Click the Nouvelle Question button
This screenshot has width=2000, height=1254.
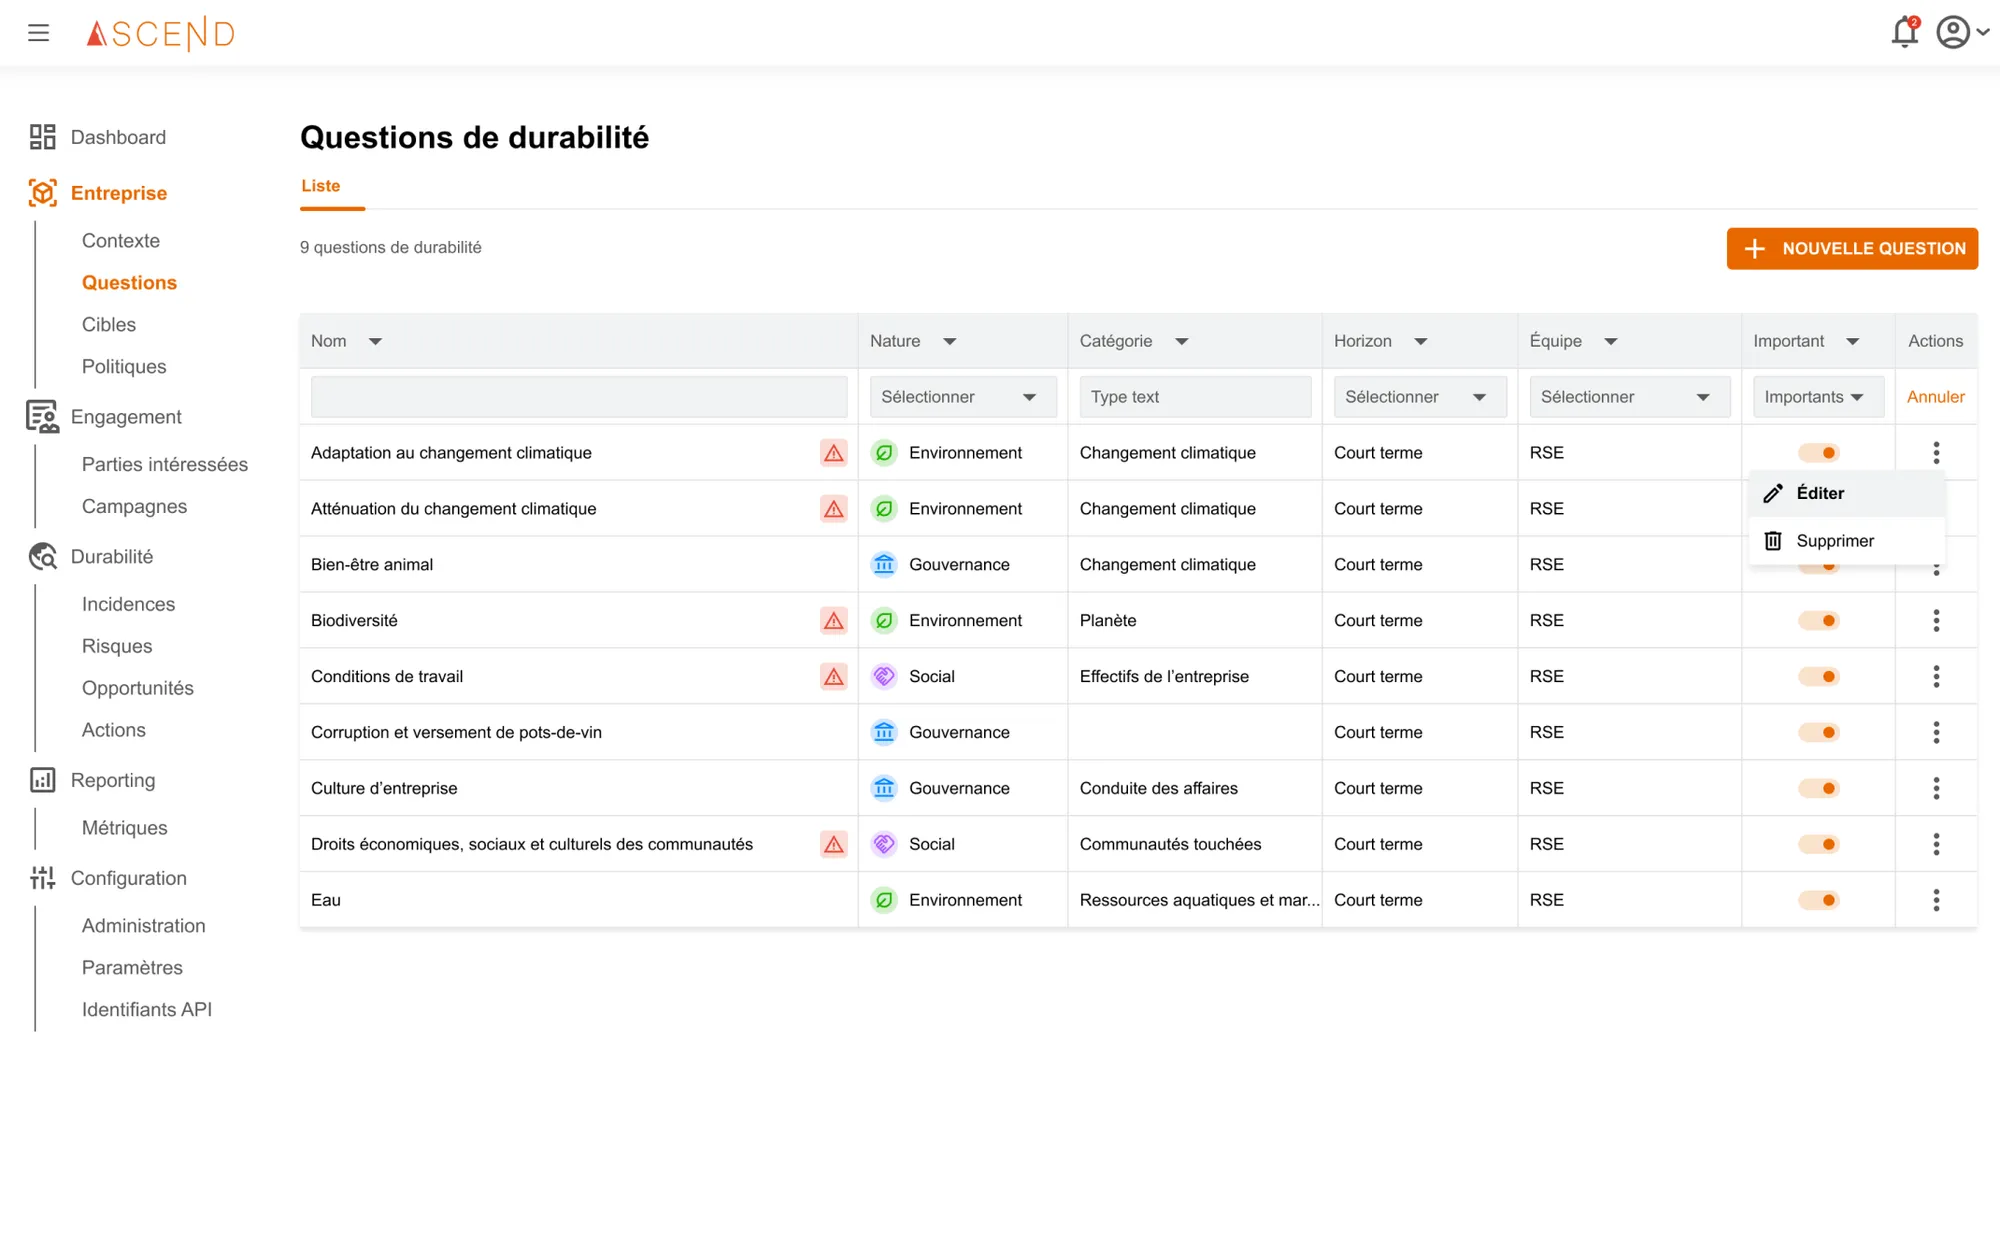click(x=1851, y=248)
